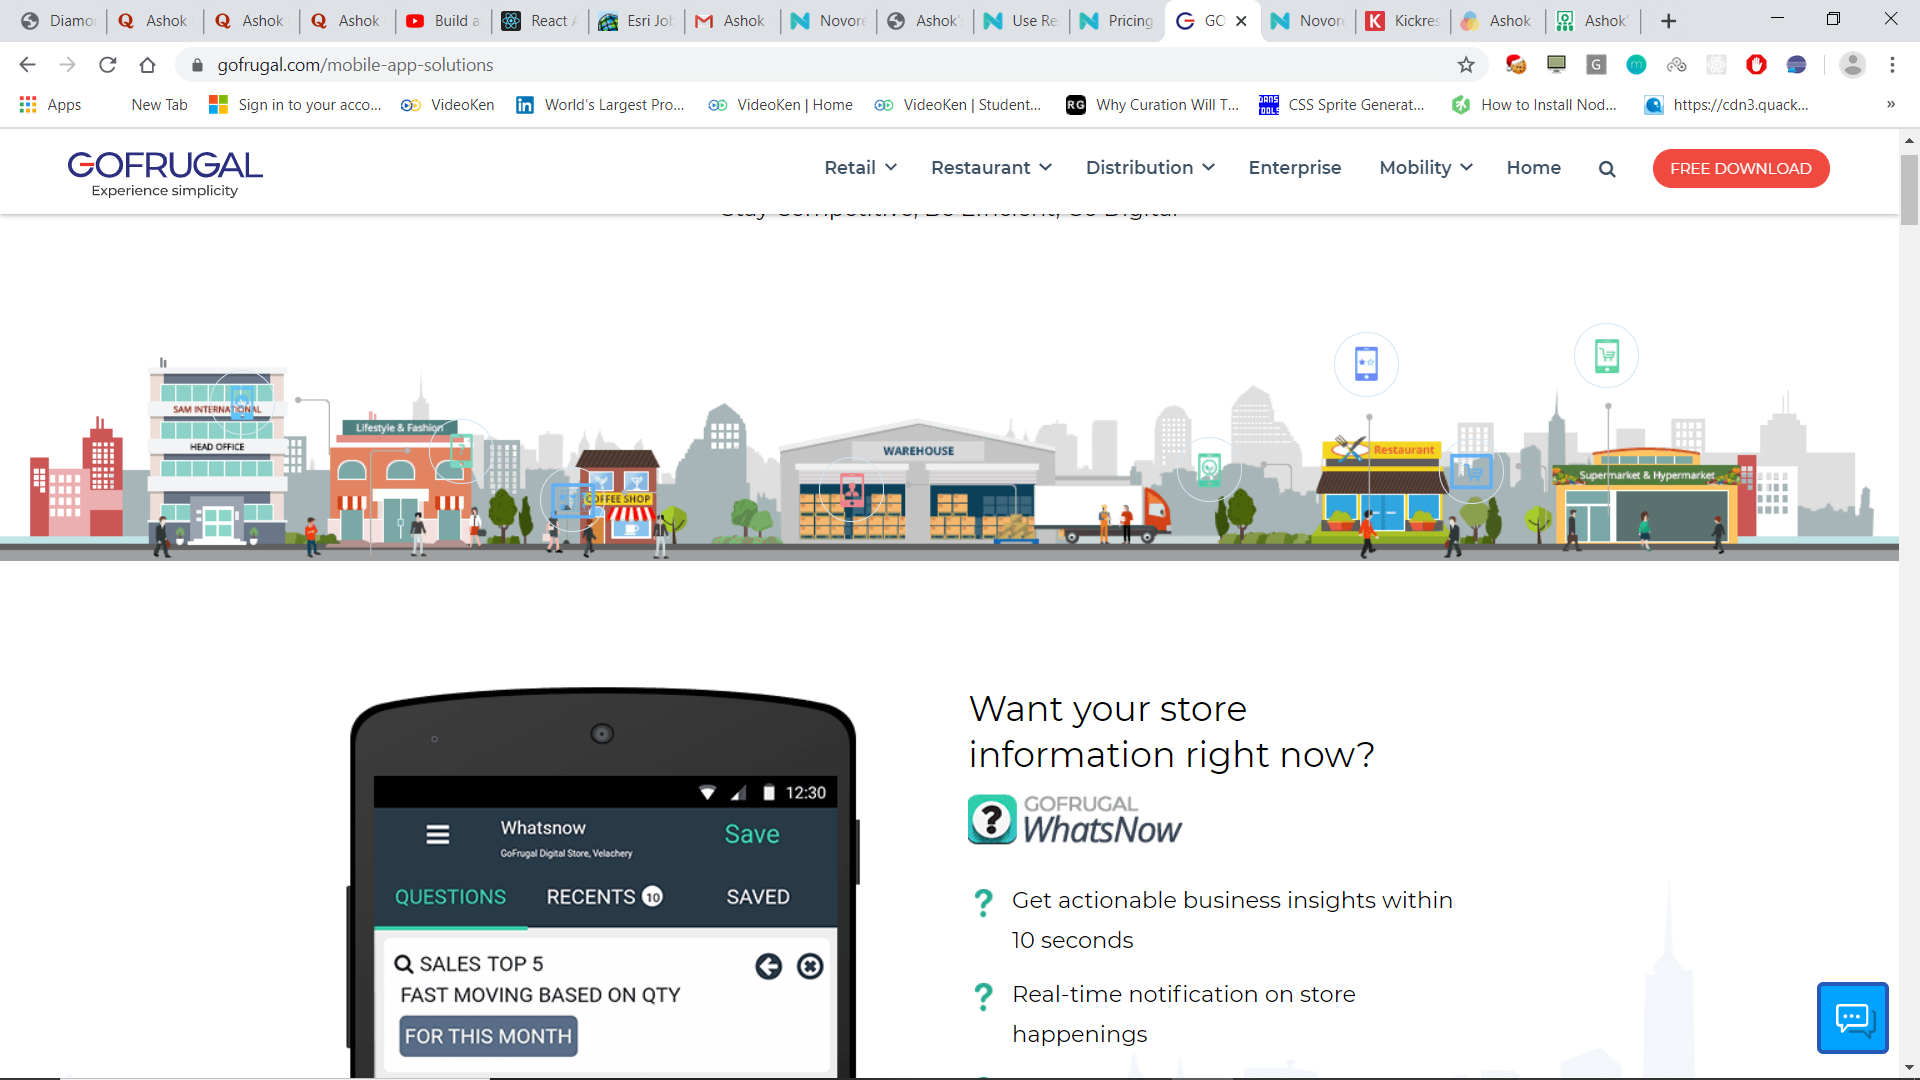This screenshot has height=1080, width=1920.
Task: Click the Warehouse building illustration
Action: click(x=917, y=483)
